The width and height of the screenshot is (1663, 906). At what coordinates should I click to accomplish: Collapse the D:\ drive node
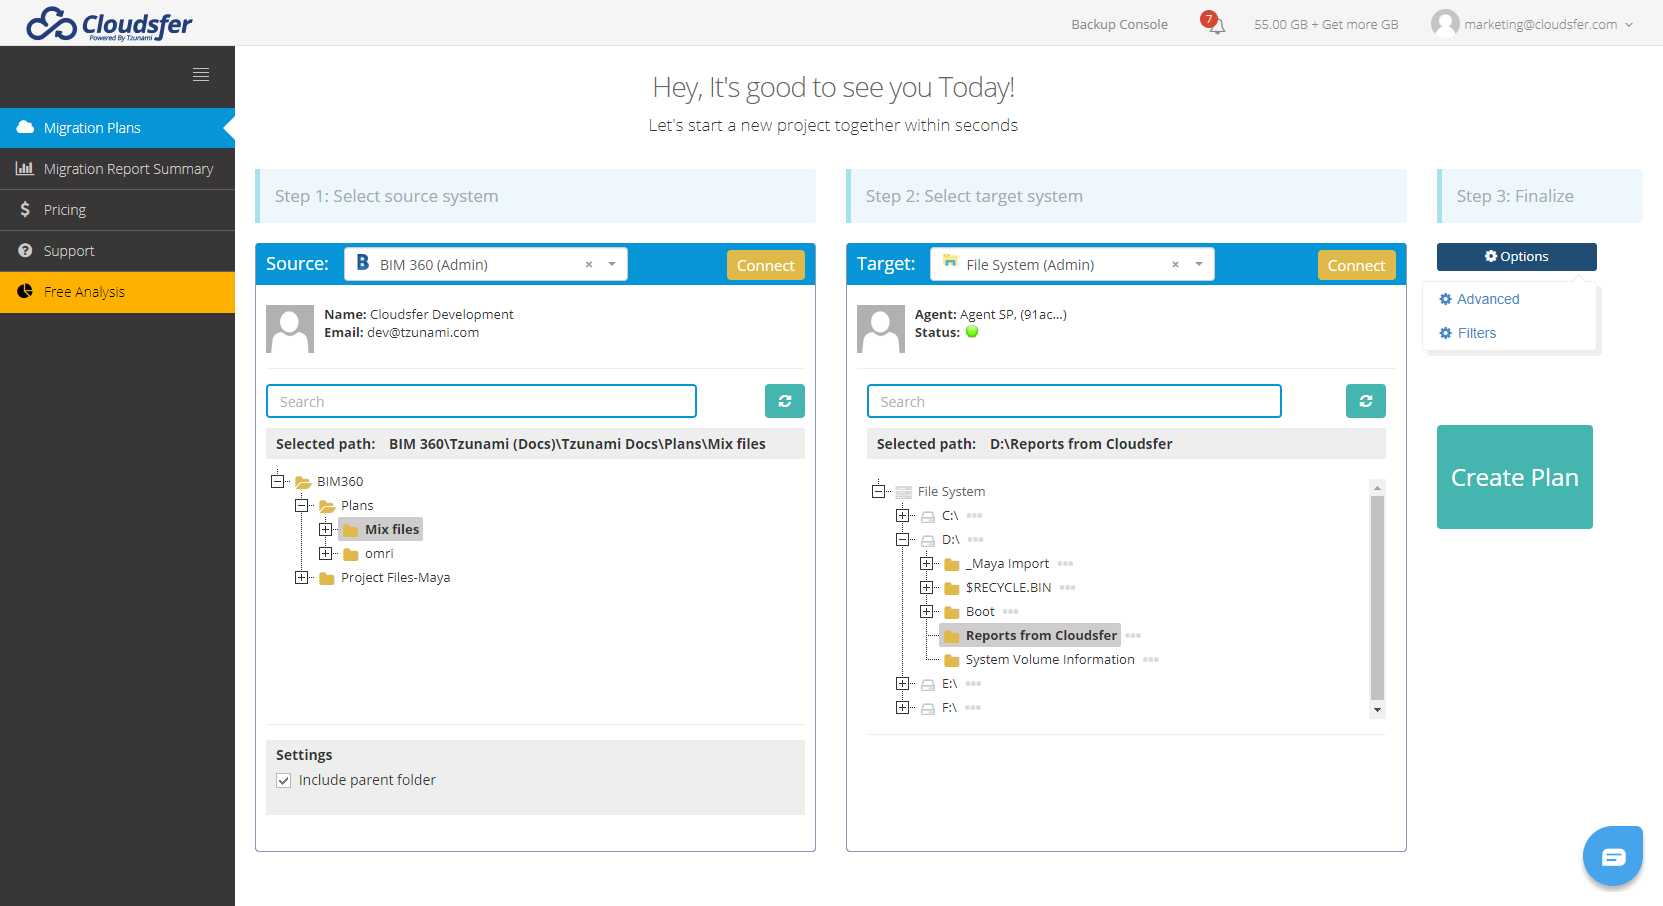tap(902, 539)
